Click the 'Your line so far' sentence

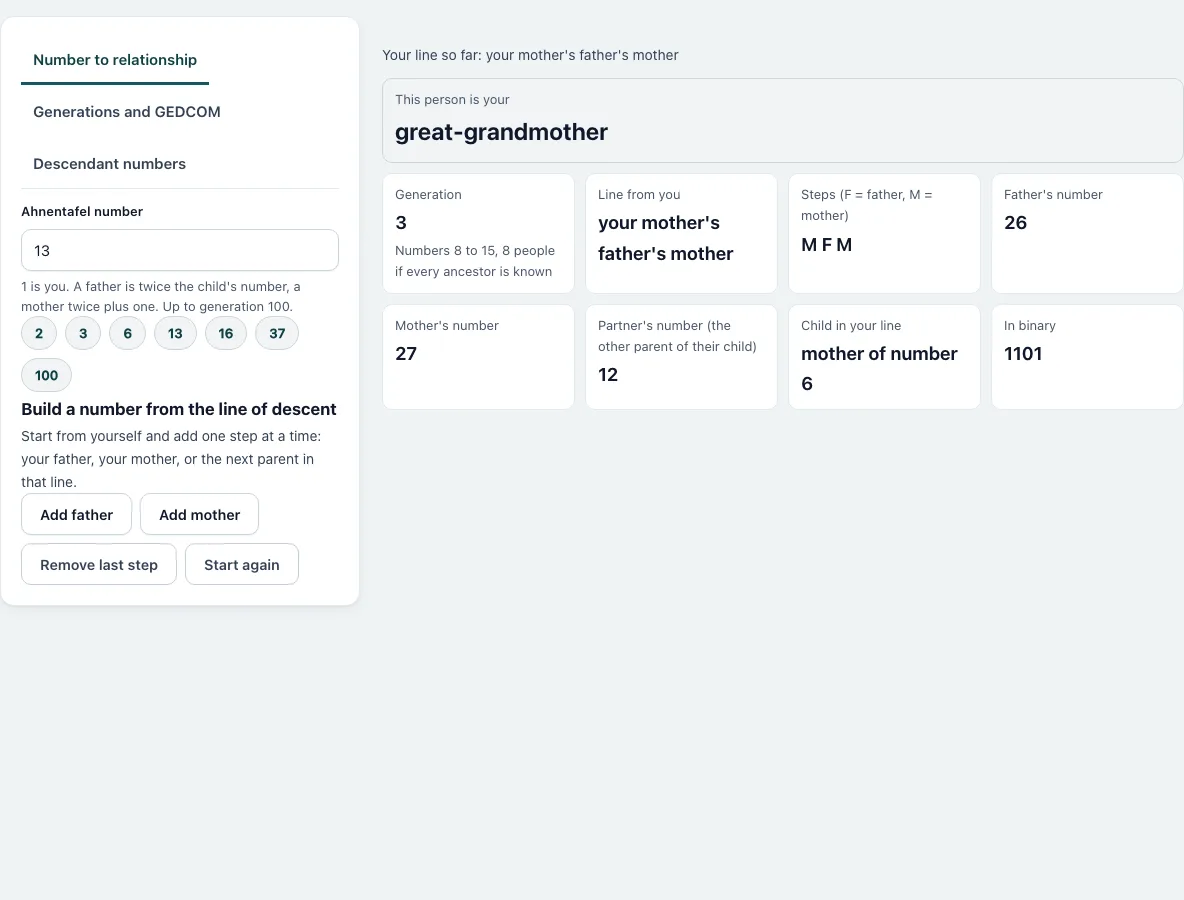pos(530,55)
